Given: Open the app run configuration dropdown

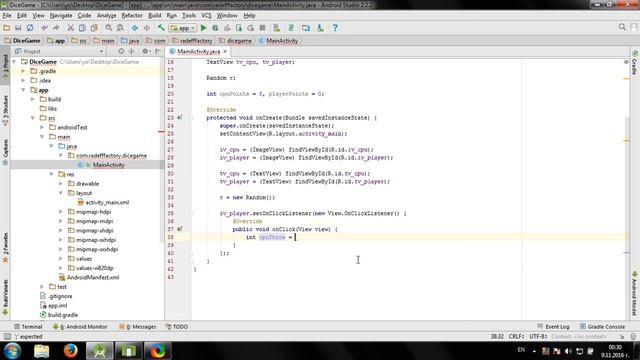Looking at the screenshot, I should 182,28.
